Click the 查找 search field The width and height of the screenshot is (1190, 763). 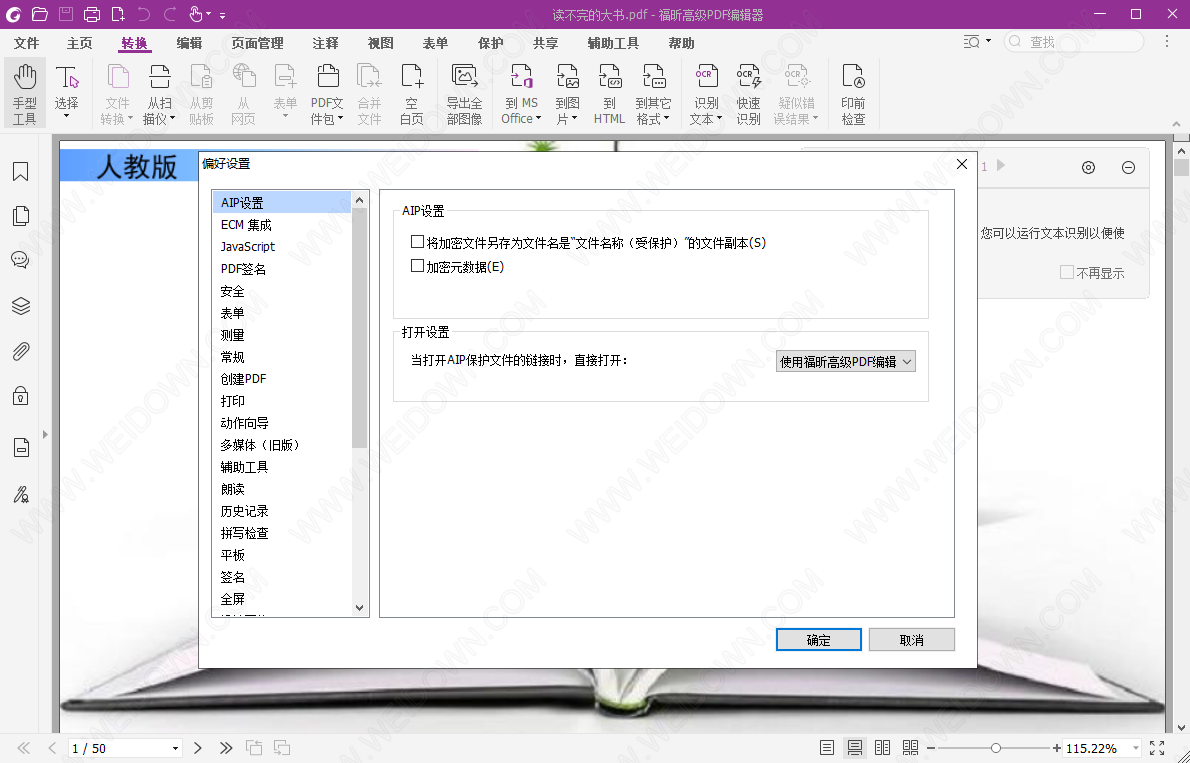[x=1073, y=42]
